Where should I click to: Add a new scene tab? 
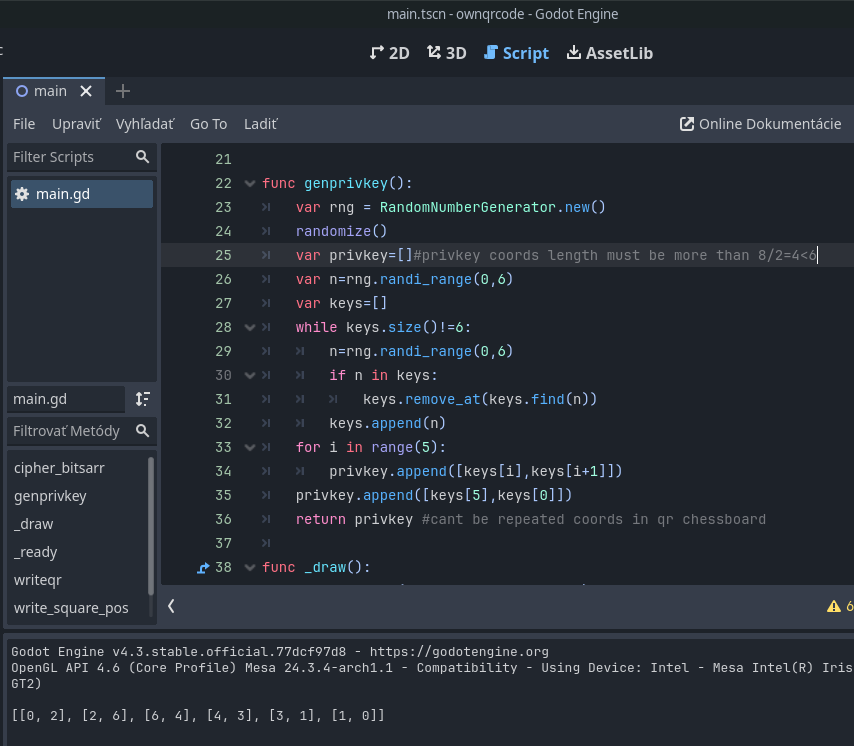click(x=123, y=91)
